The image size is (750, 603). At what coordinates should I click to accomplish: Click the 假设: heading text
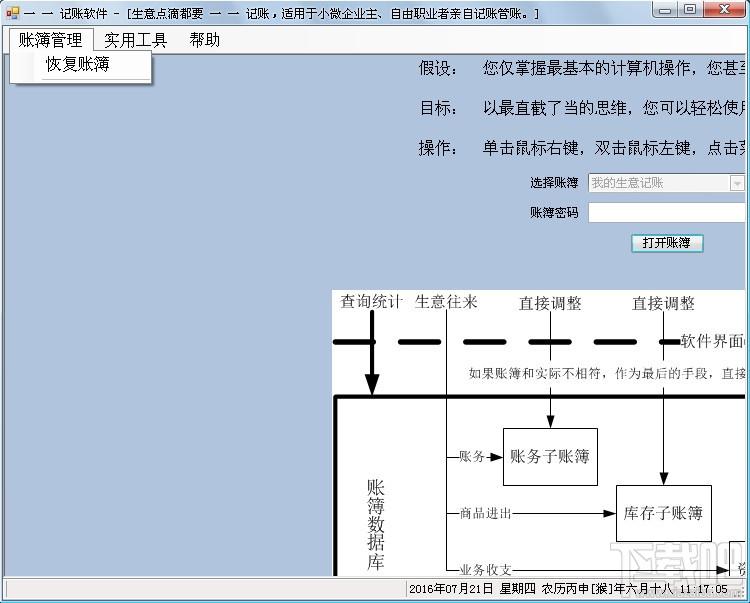[x=438, y=68]
